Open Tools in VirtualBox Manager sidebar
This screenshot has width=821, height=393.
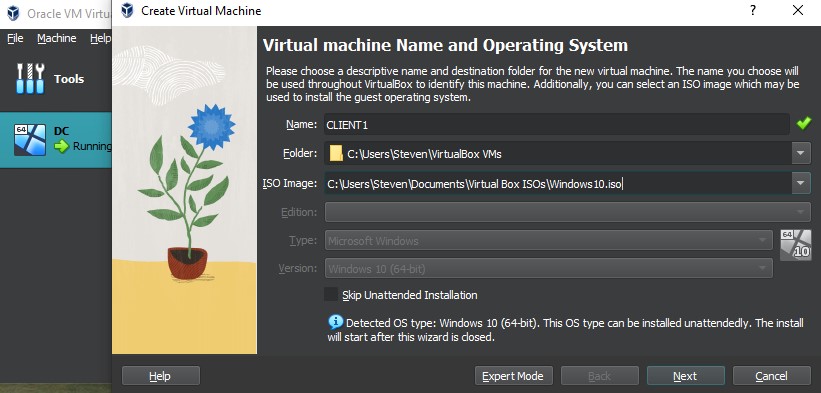click(x=56, y=79)
